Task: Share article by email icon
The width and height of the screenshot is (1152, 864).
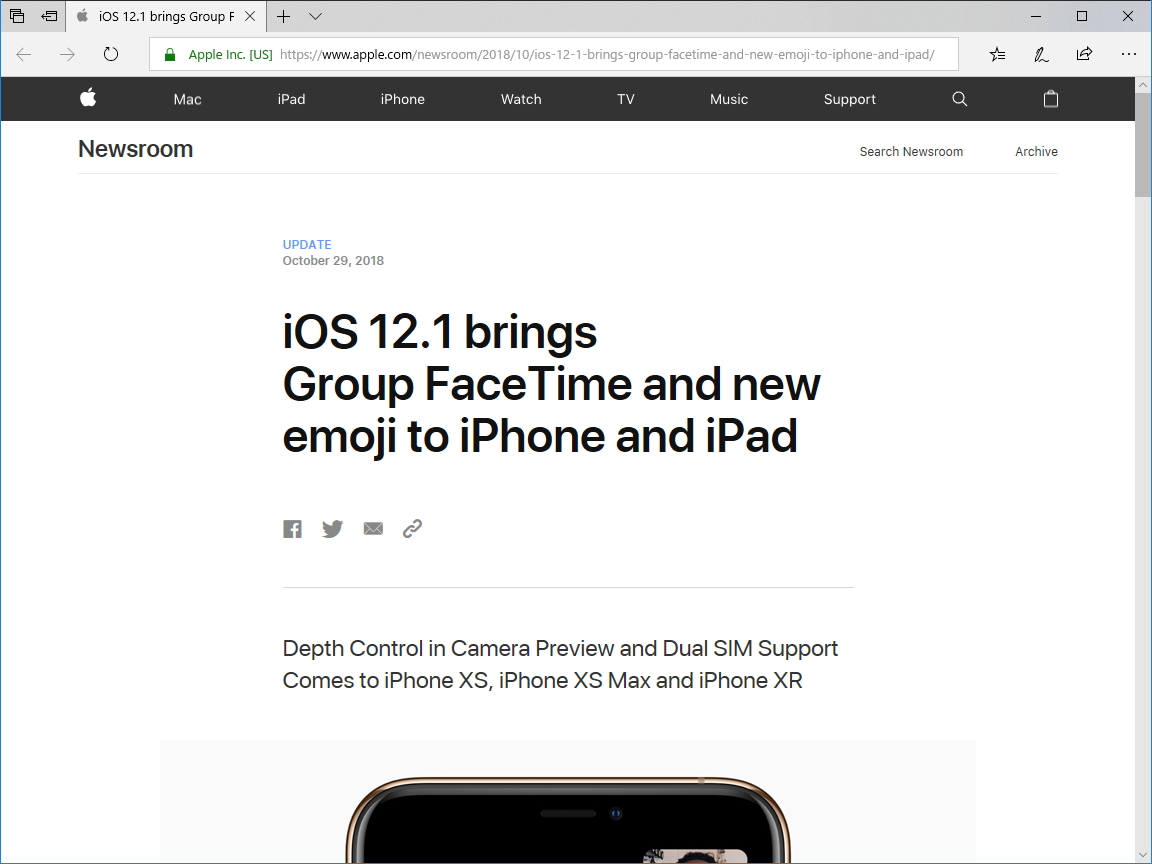Action: 373,528
